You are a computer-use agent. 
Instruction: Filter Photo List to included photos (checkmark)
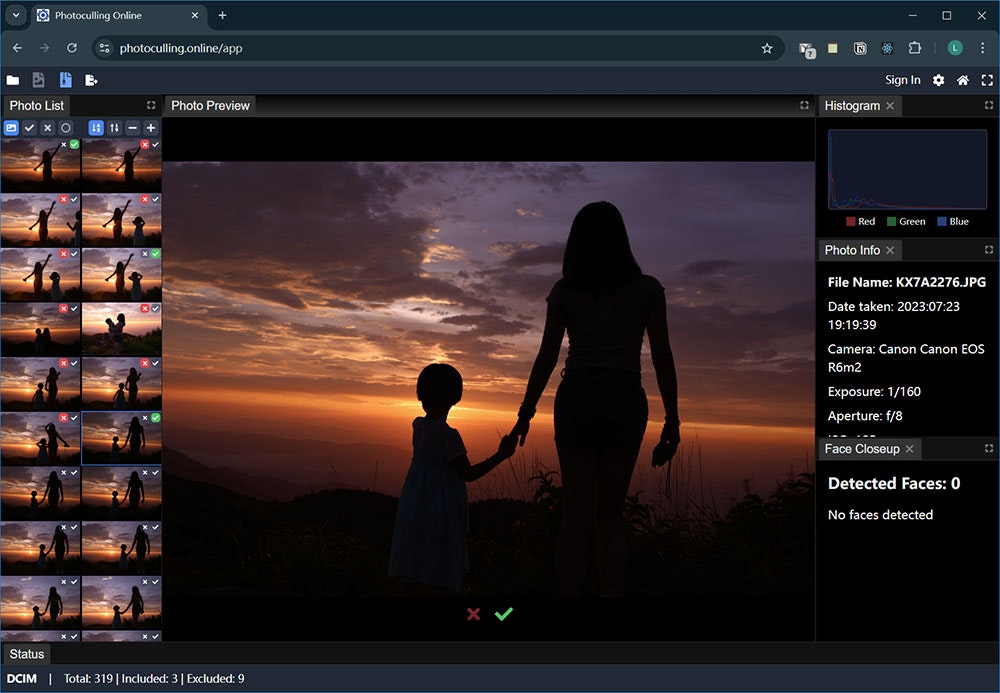(29, 128)
